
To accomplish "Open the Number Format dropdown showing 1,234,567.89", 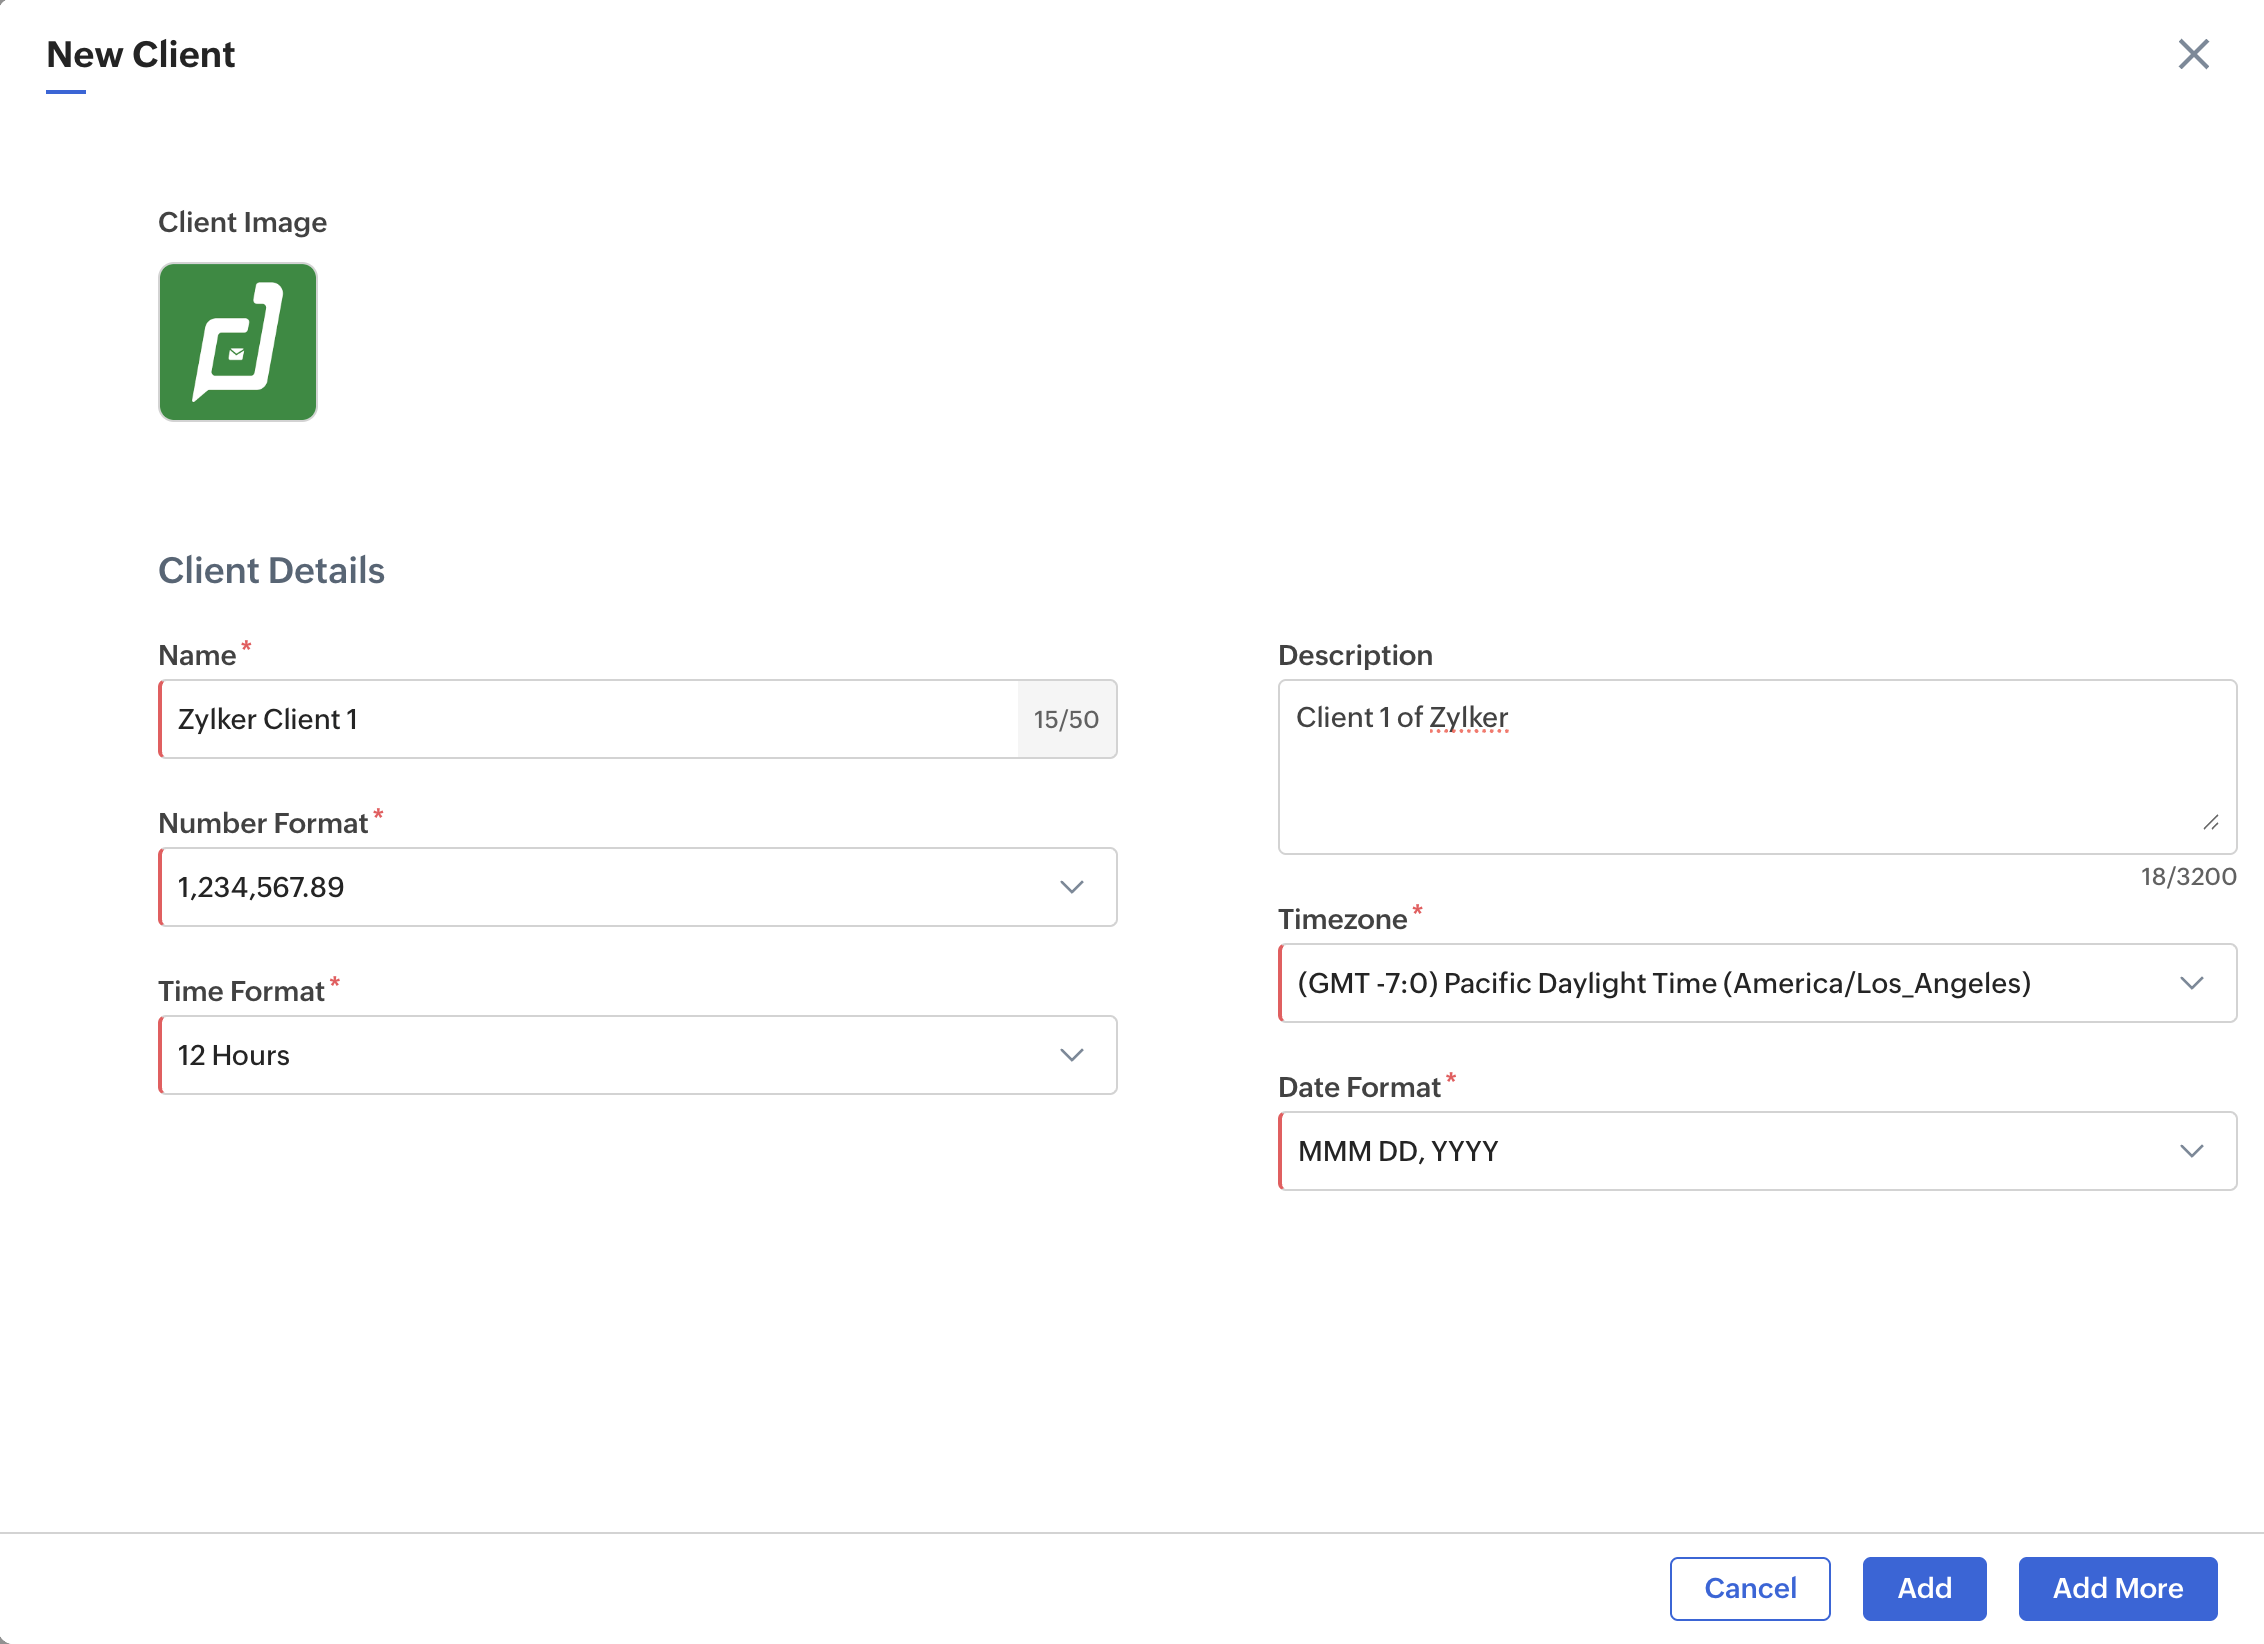I will click(600, 887).
